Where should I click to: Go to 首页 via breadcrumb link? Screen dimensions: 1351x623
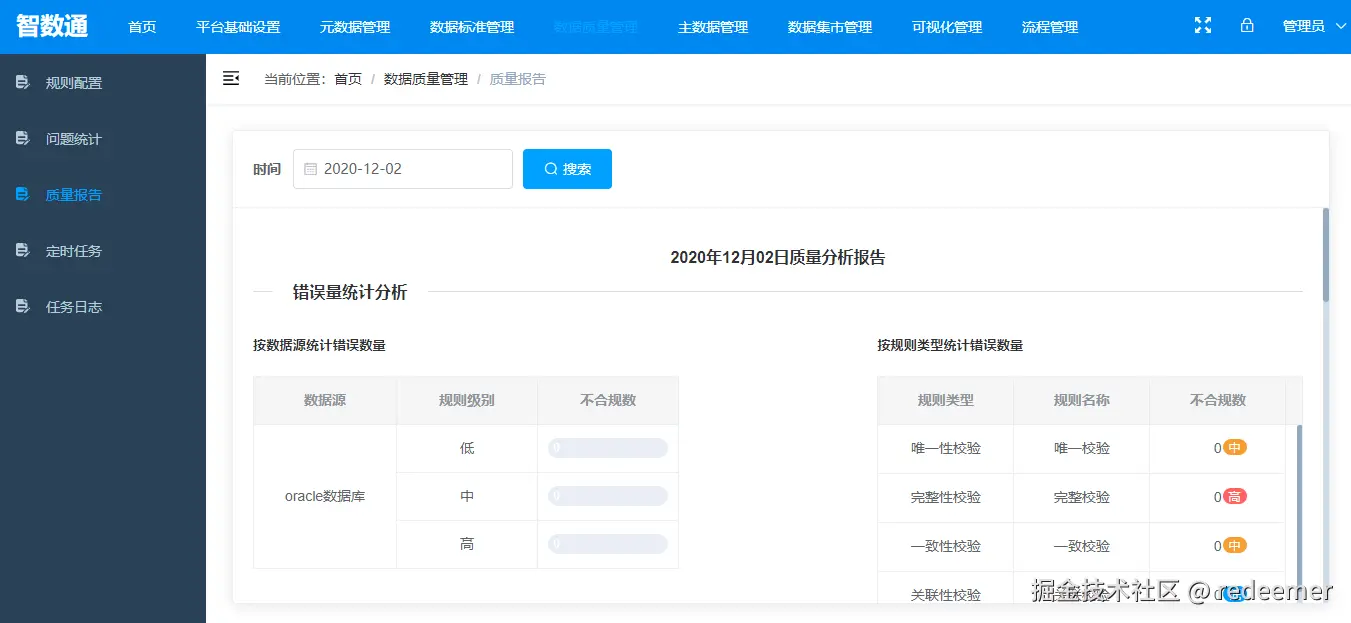coord(348,79)
